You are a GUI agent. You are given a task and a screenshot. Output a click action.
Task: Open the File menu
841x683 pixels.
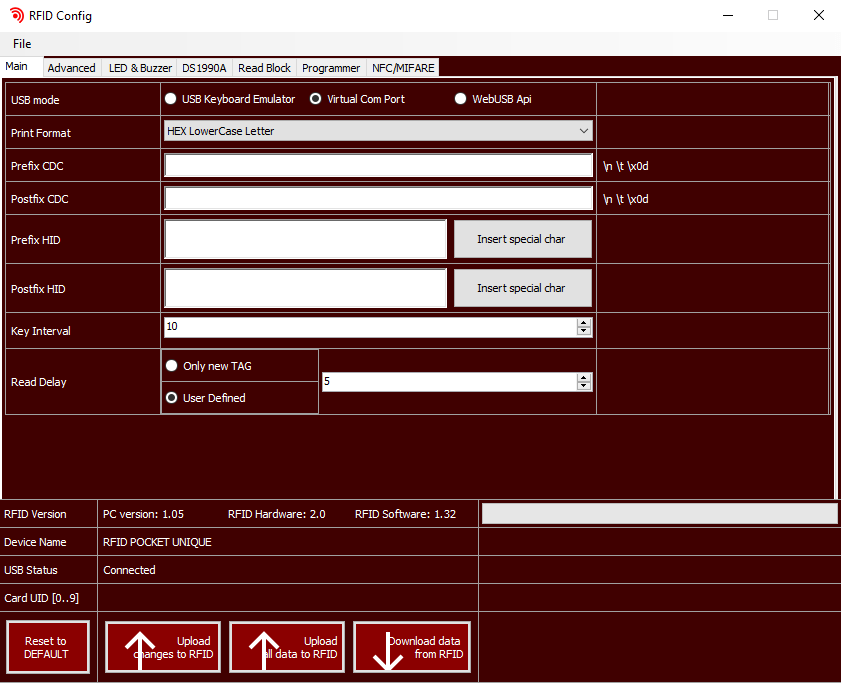(x=22, y=44)
